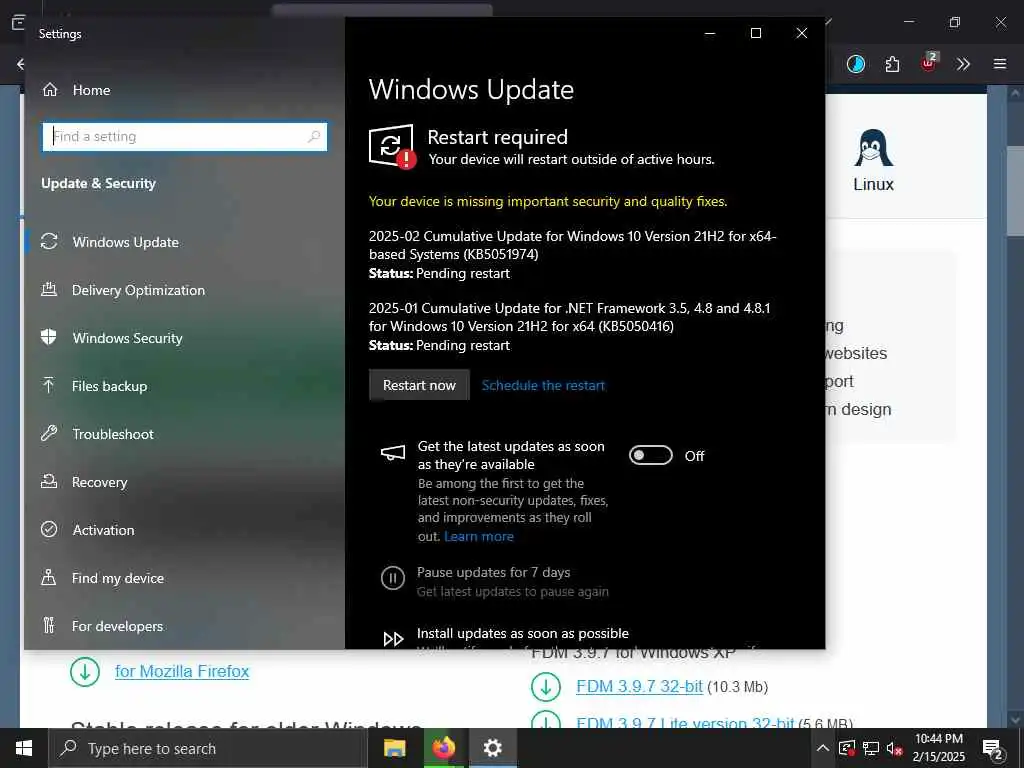Viewport: 1024px width, 768px height.
Task: Click the uBlock Origin icon in Firefox
Action: pyautogui.click(x=929, y=63)
